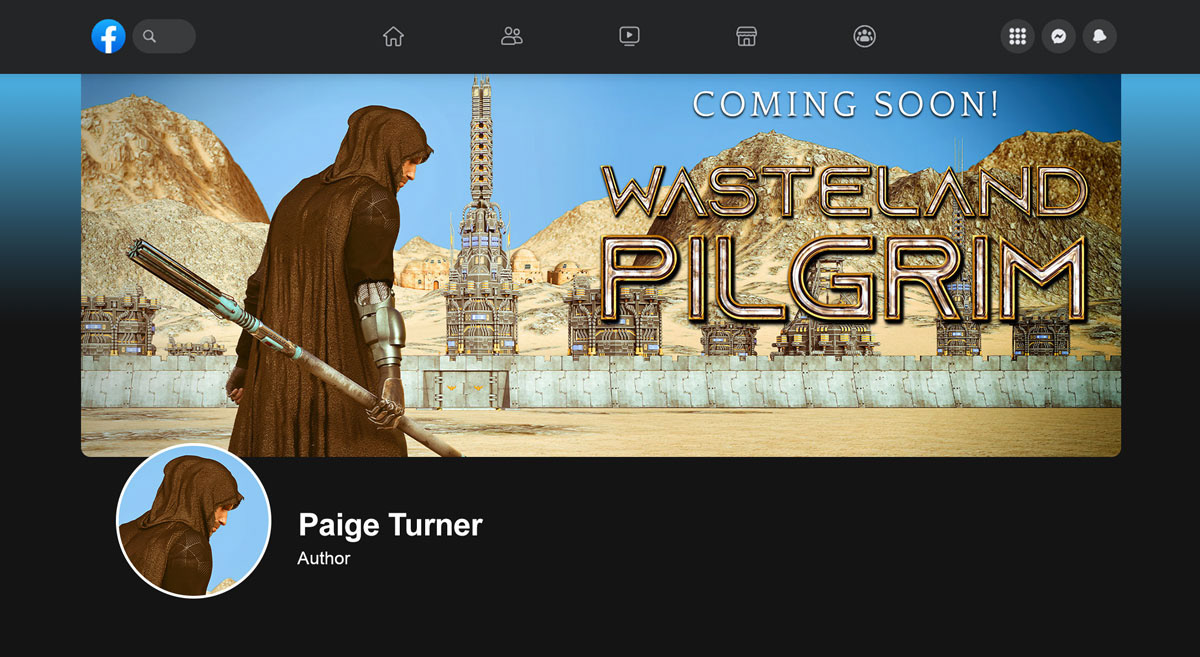Image resolution: width=1200 pixels, height=657 pixels.
Task: Open the apps grid menu
Action: click(x=1018, y=37)
